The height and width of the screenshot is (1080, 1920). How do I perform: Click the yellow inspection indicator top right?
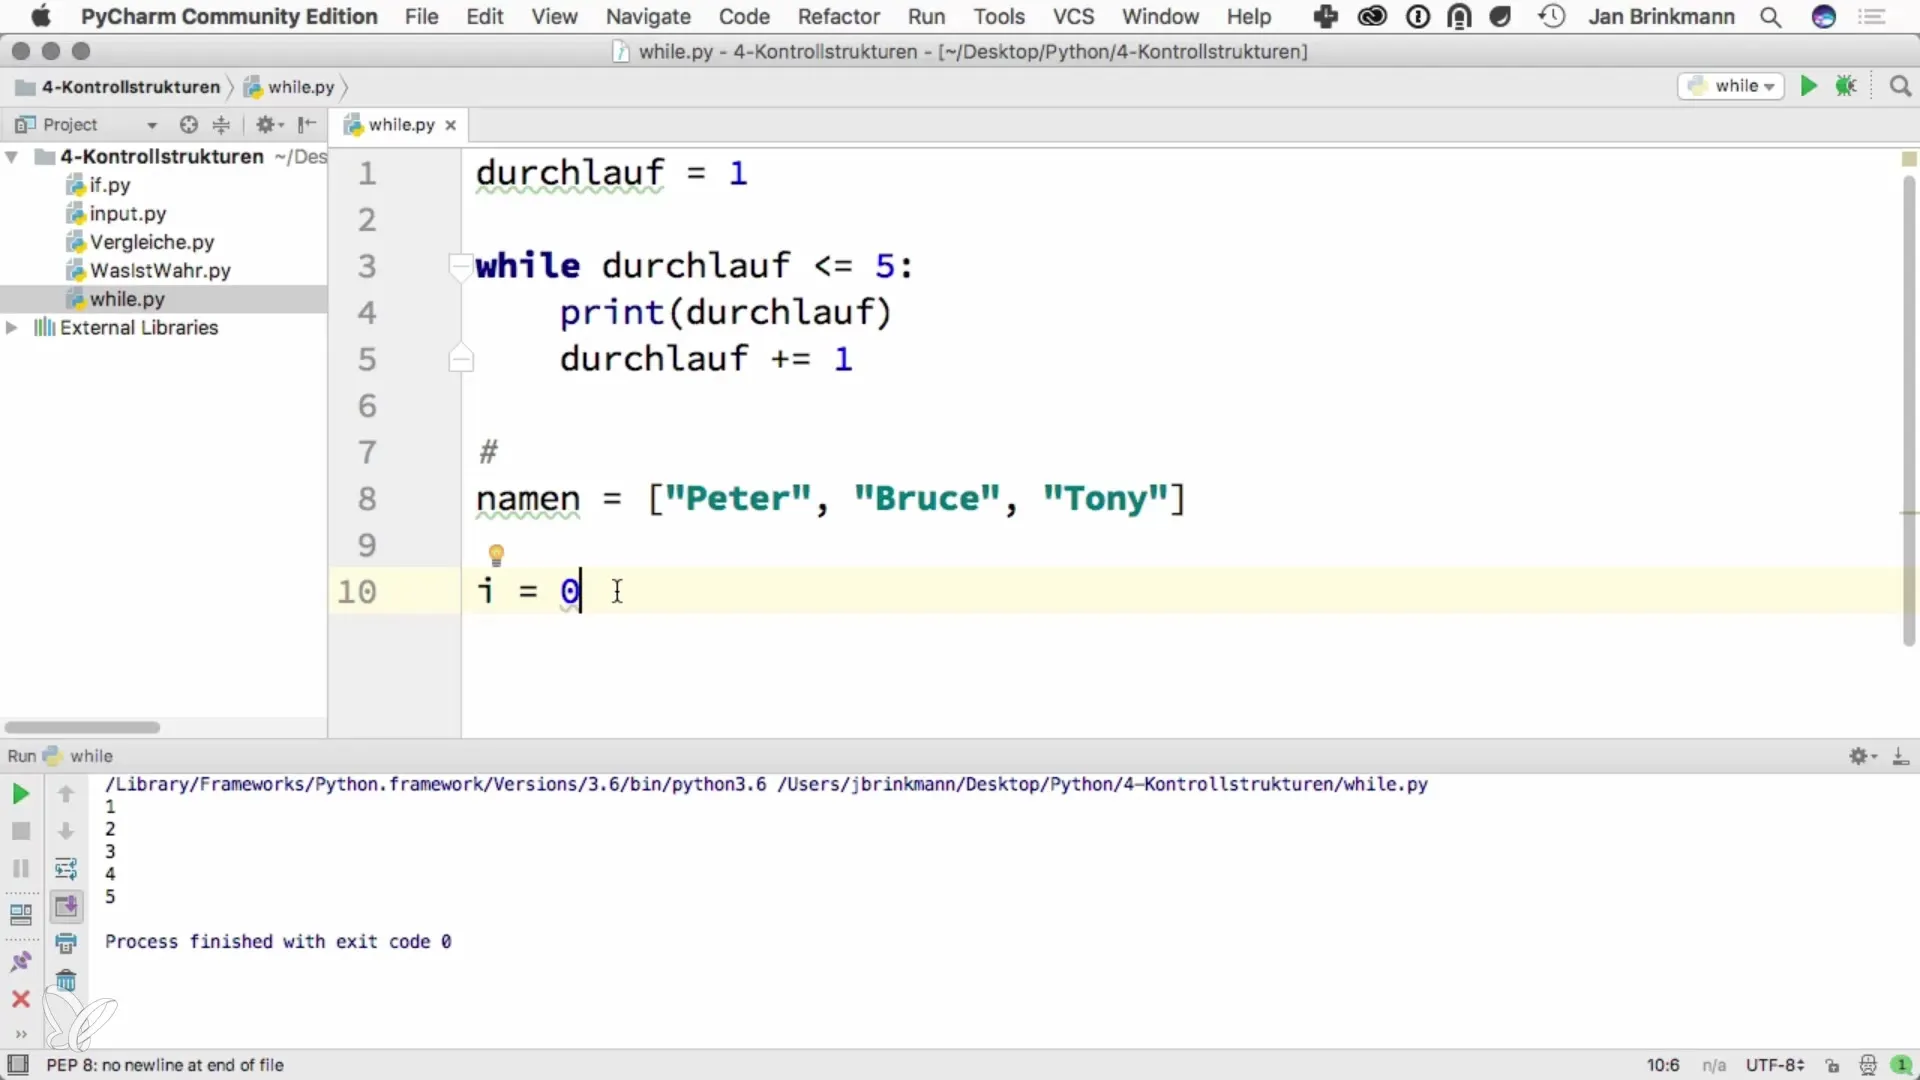[x=1908, y=159]
